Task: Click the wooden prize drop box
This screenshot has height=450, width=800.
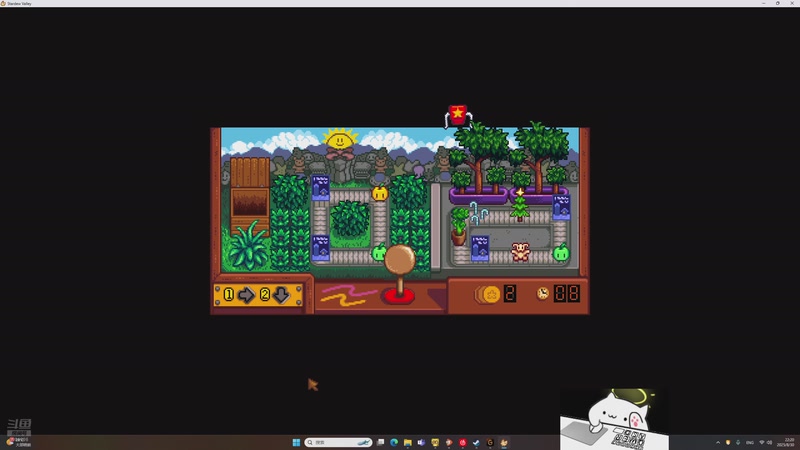Action: pos(250,195)
